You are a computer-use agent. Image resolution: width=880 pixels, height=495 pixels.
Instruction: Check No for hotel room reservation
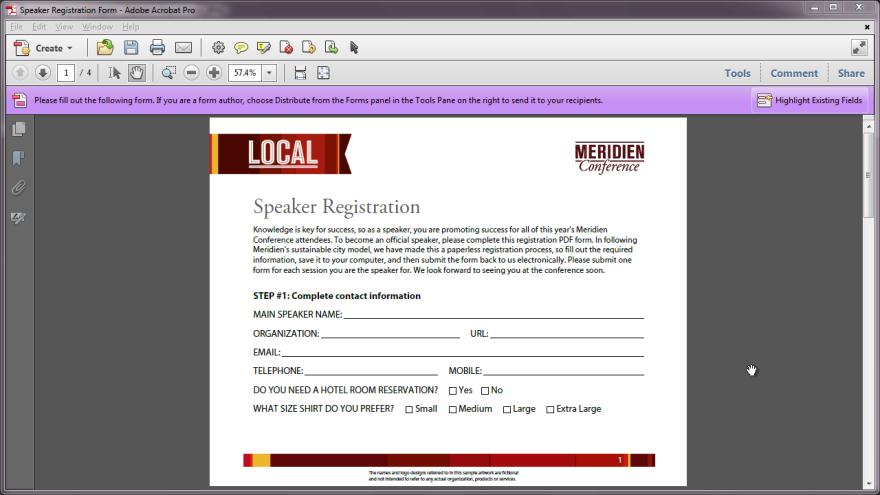coord(485,391)
